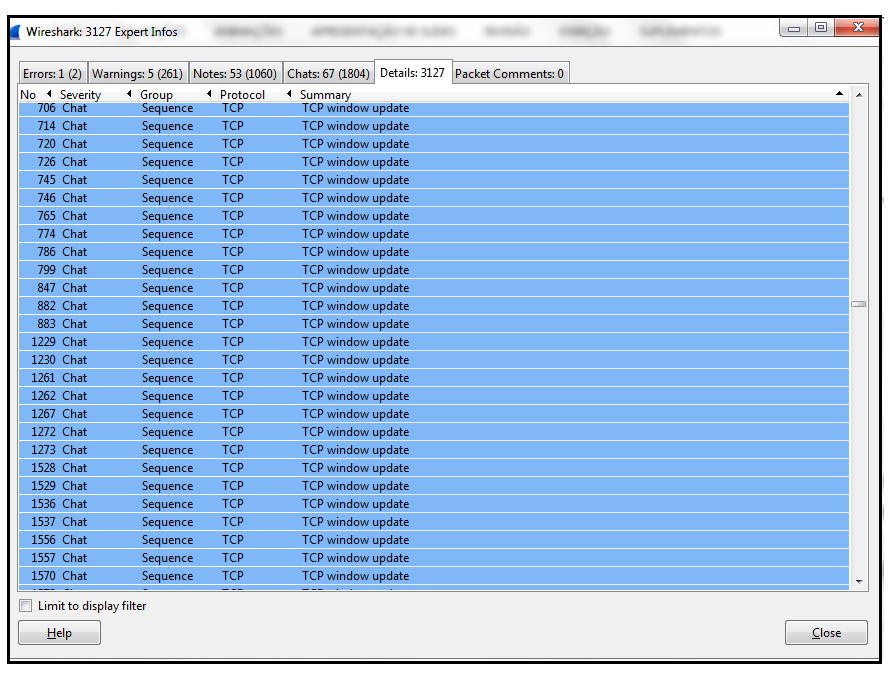The image size is (891, 677).
Task: Show the Chats: 67 (1804) tab
Action: click(328, 74)
